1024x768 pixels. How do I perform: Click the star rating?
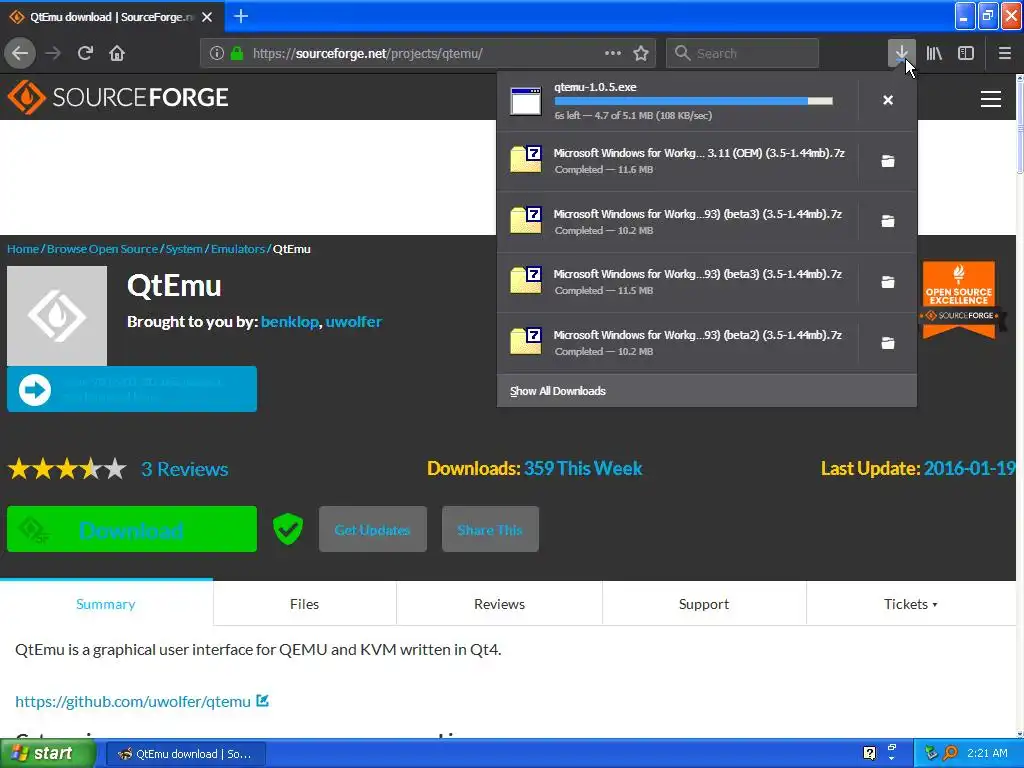pos(67,469)
